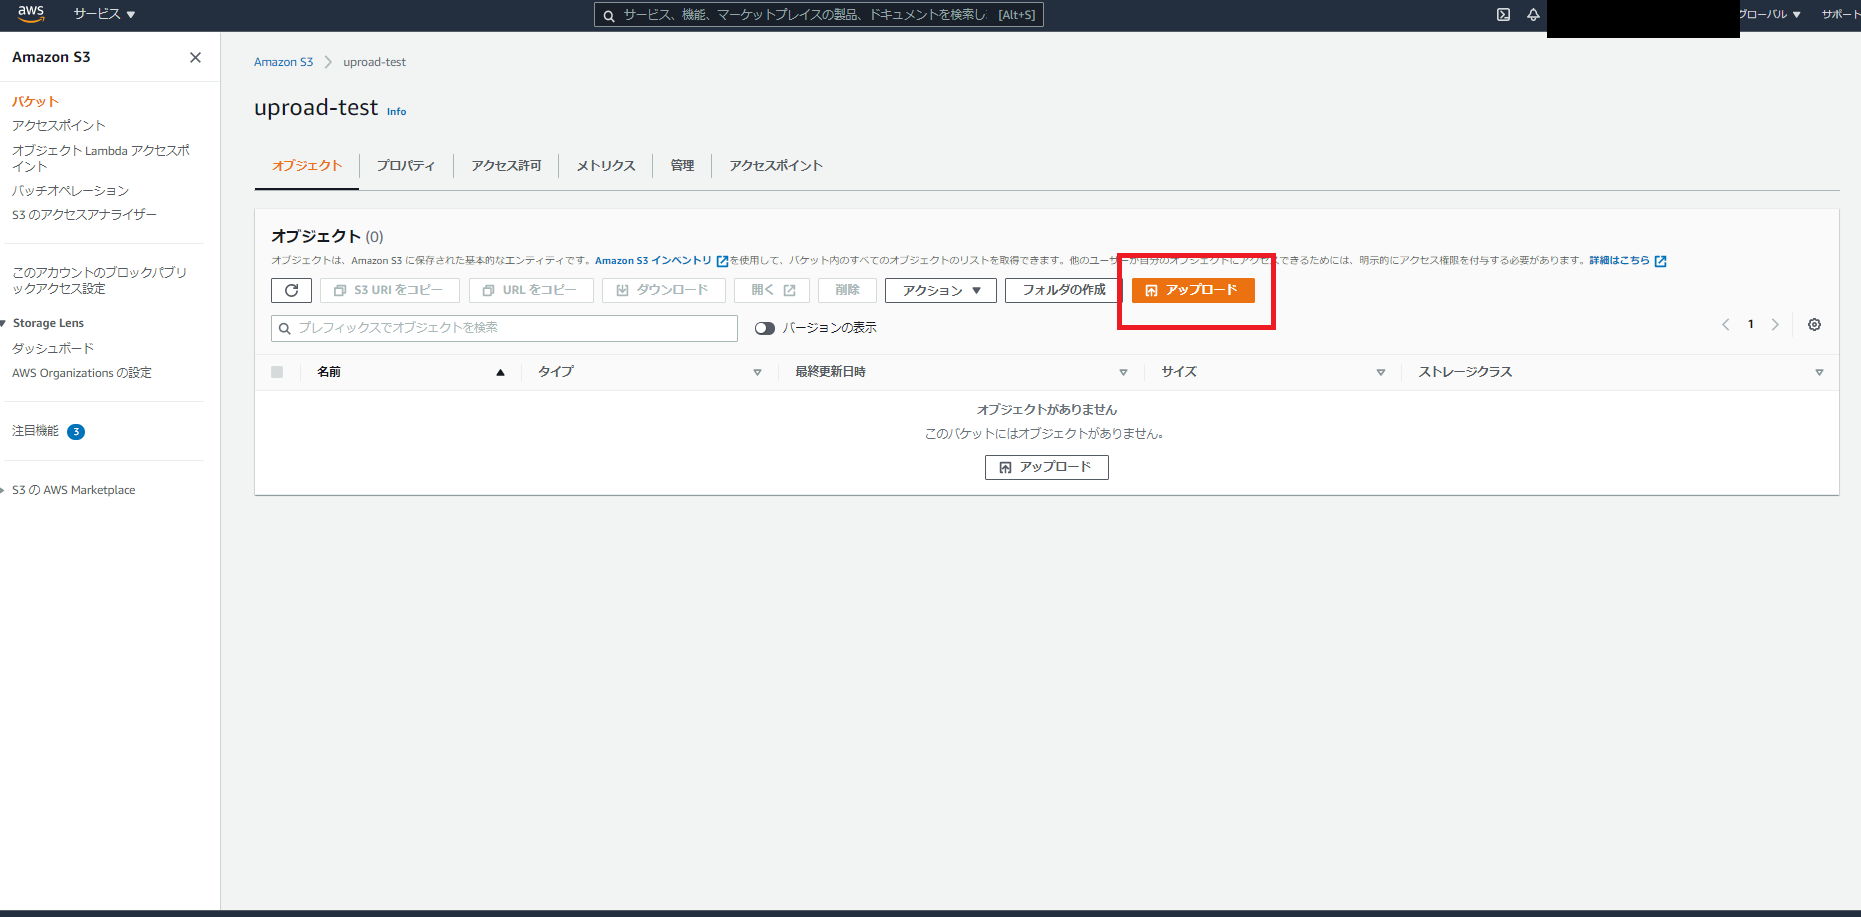Open the サポート menu
The image size is (1861, 917).
[1840, 14]
